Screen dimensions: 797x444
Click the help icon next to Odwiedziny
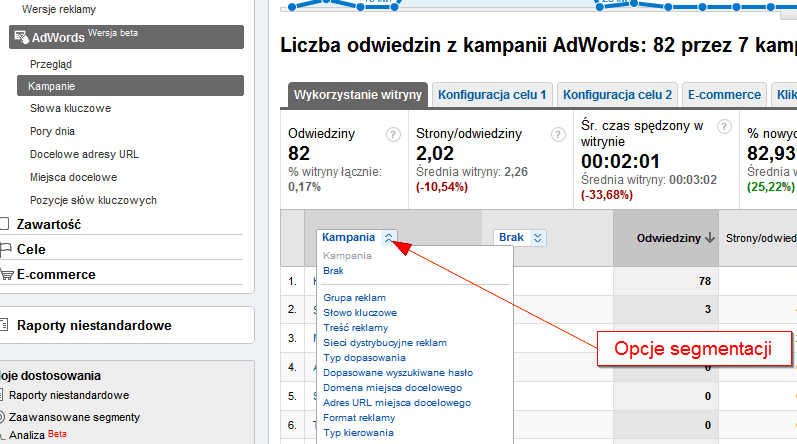[393, 134]
